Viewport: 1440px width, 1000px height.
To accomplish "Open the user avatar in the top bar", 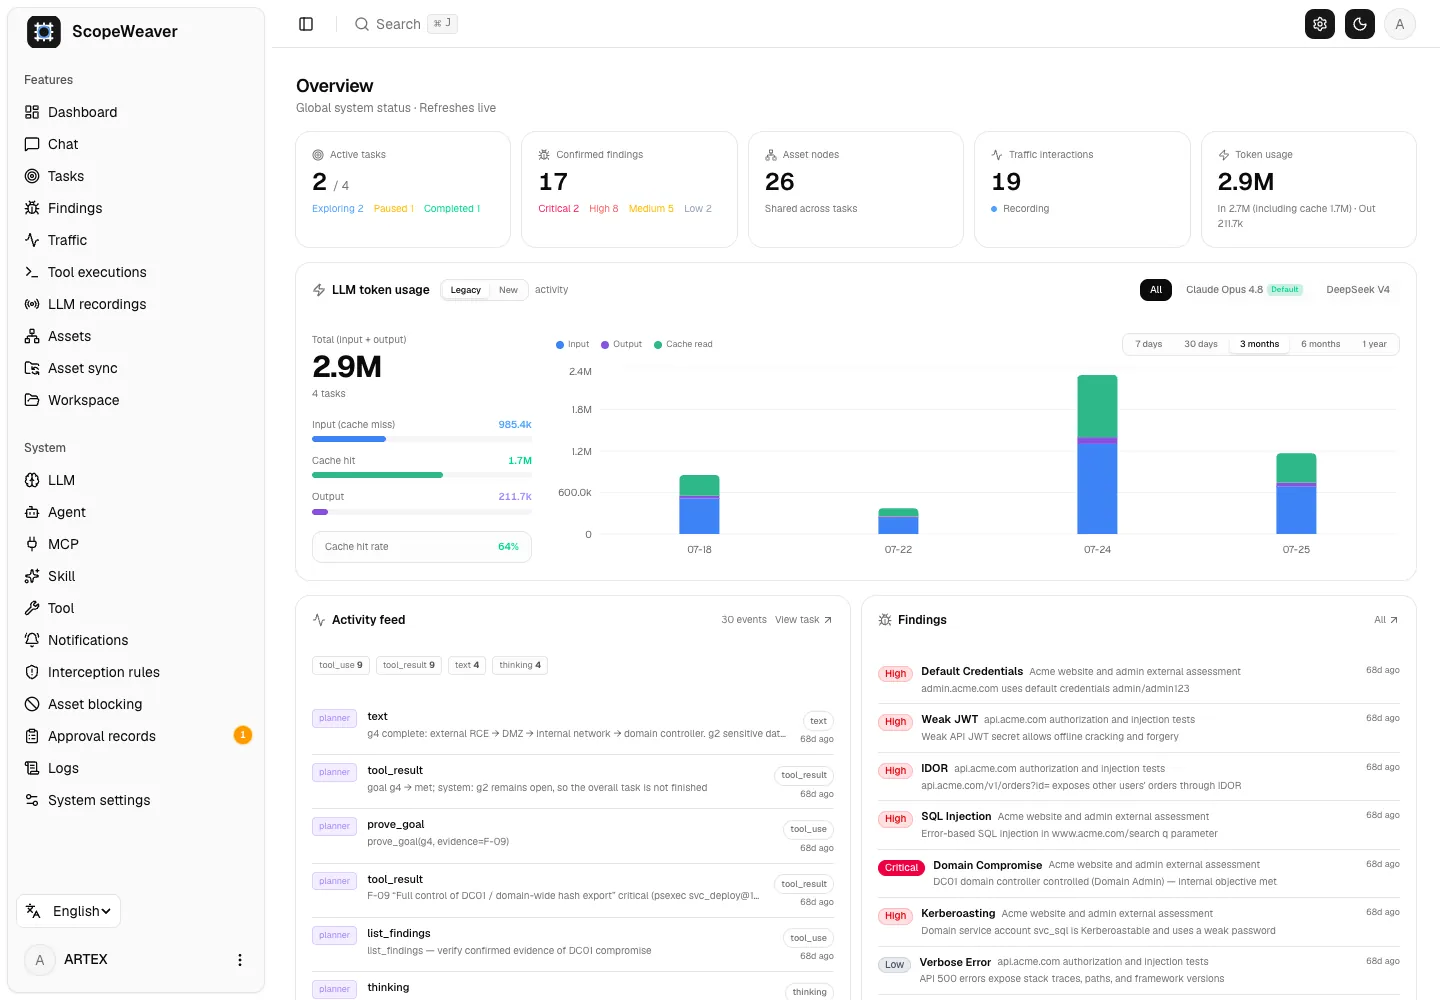I will pos(1400,24).
